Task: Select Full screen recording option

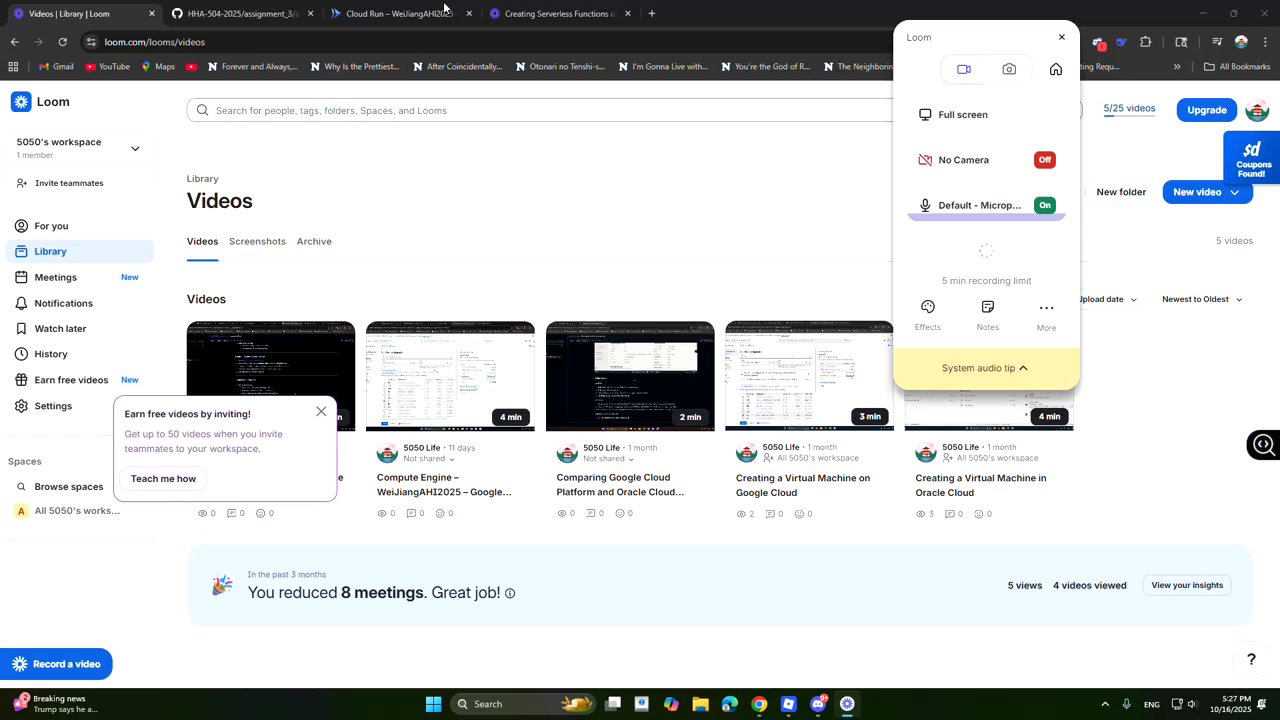Action: pyautogui.click(x=986, y=115)
